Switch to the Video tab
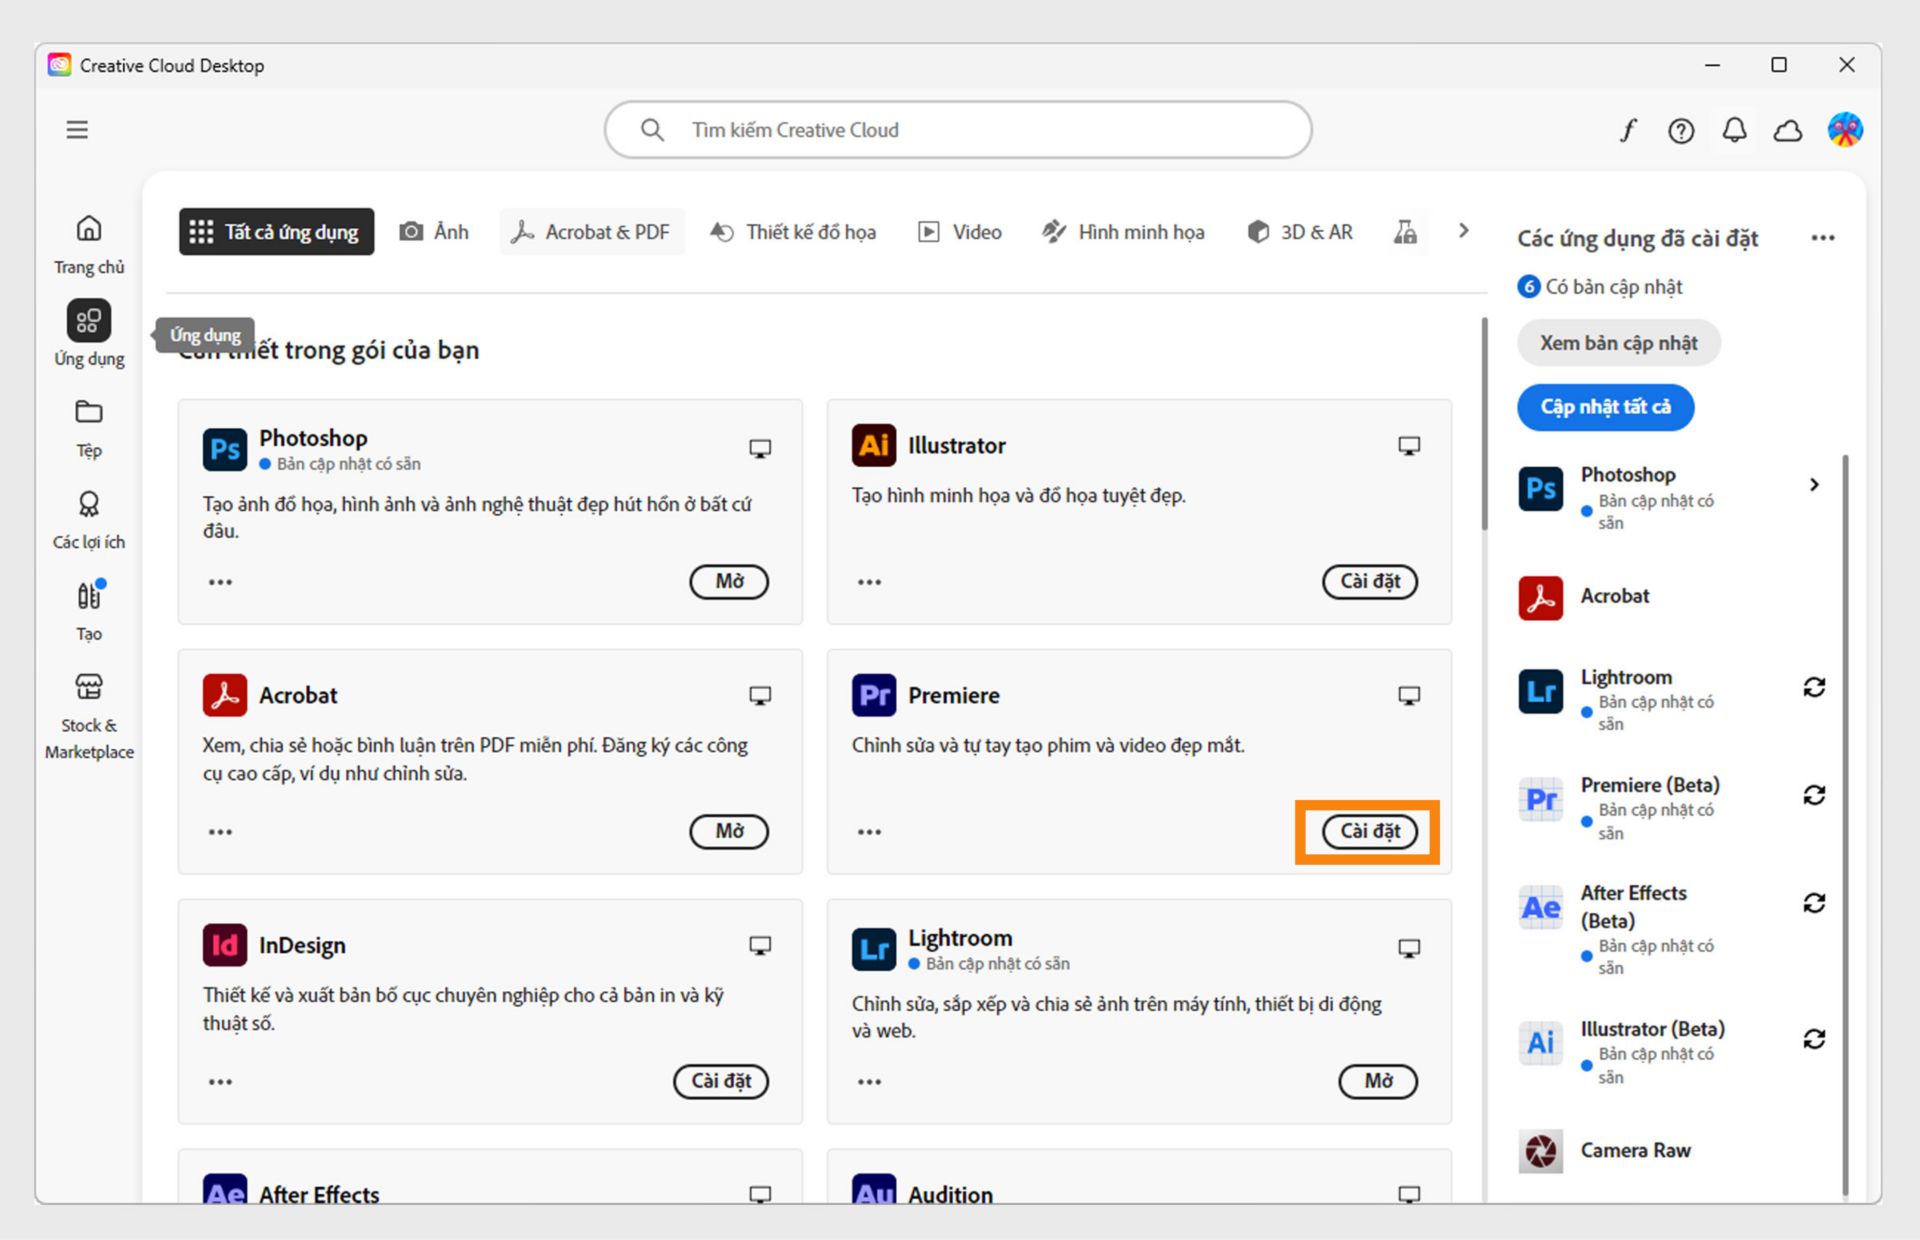The image size is (1920, 1240). tap(960, 232)
